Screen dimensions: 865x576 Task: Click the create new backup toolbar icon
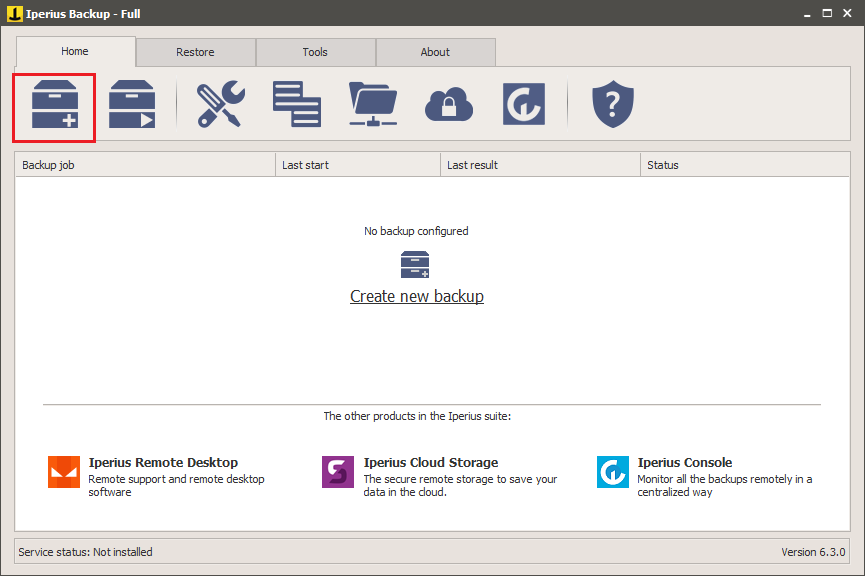click(x=55, y=105)
